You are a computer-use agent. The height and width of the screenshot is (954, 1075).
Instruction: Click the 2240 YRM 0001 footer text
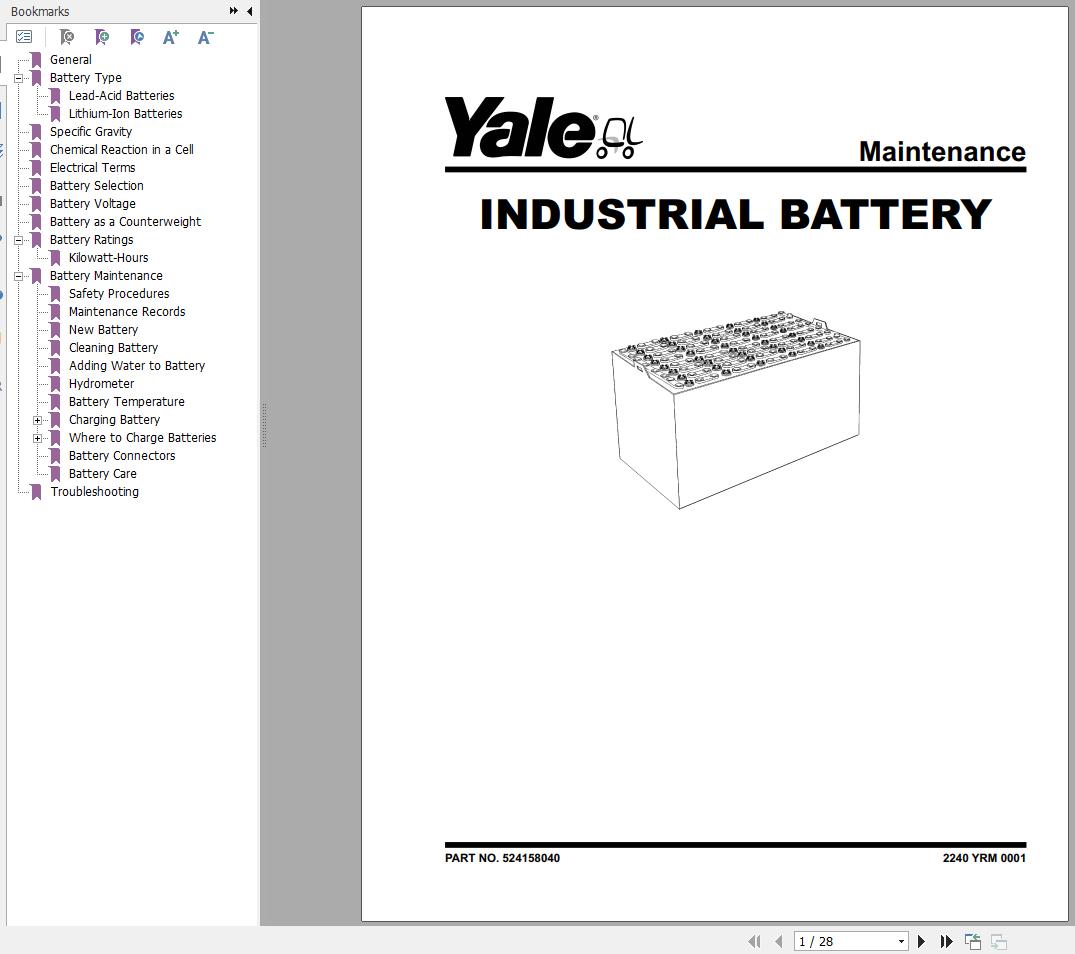click(984, 857)
